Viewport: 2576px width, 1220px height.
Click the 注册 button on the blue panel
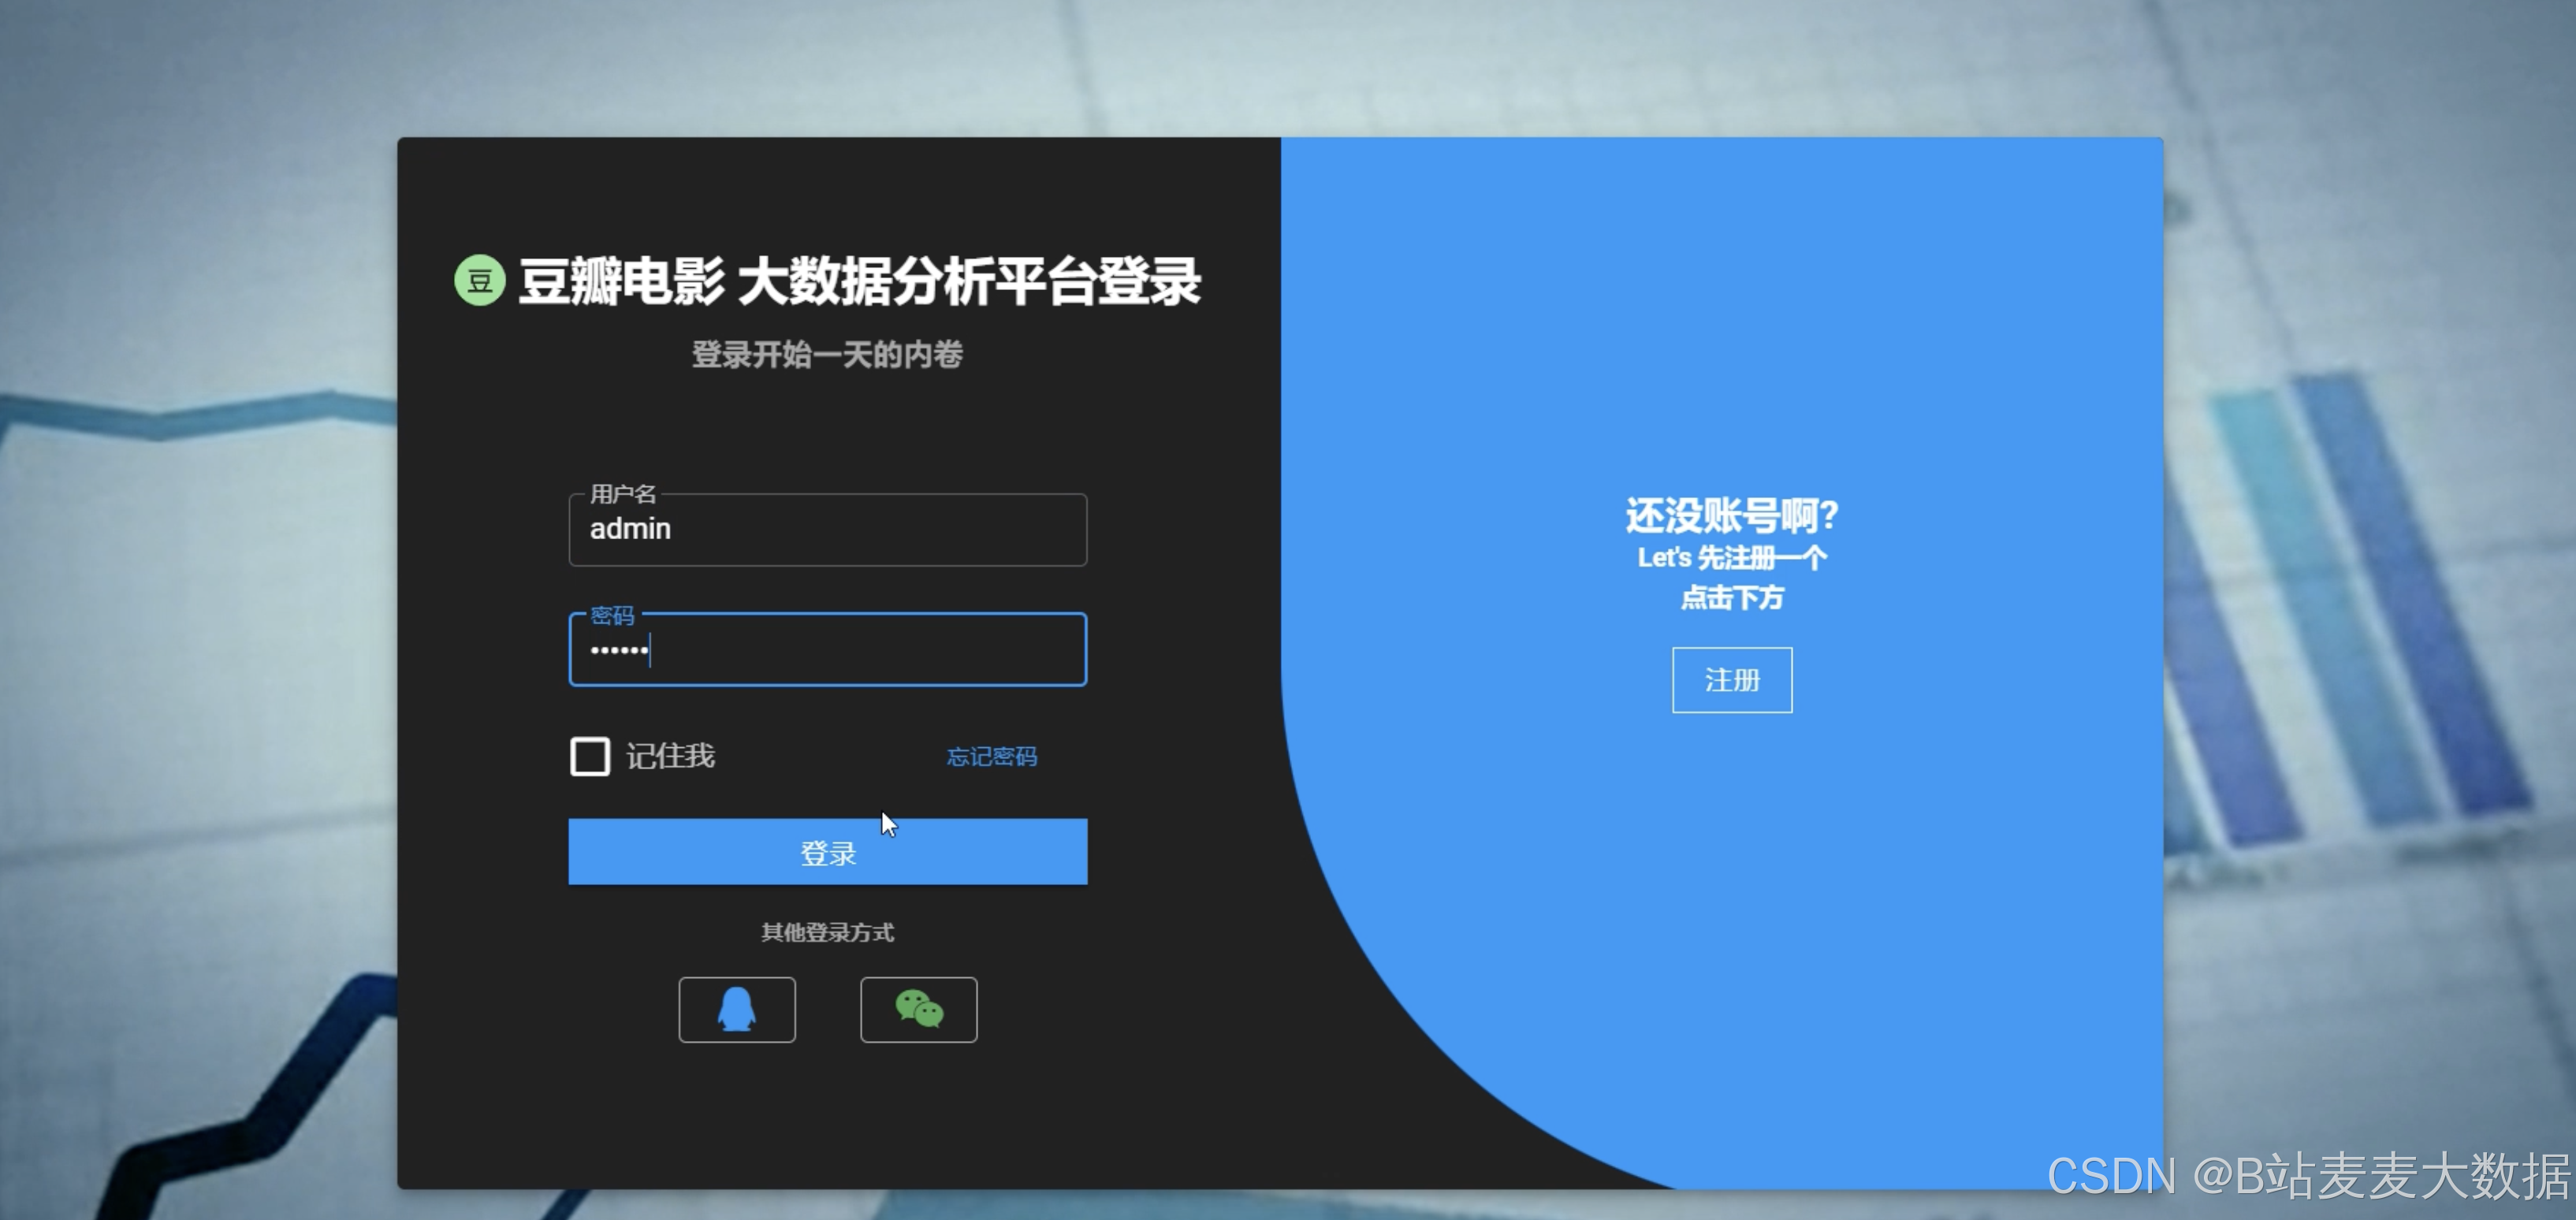coord(1732,680)
